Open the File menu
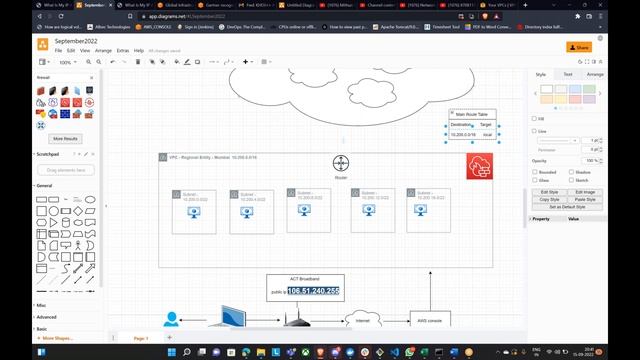The height and width of the screenshot is (360, 640). pos(58,51)
